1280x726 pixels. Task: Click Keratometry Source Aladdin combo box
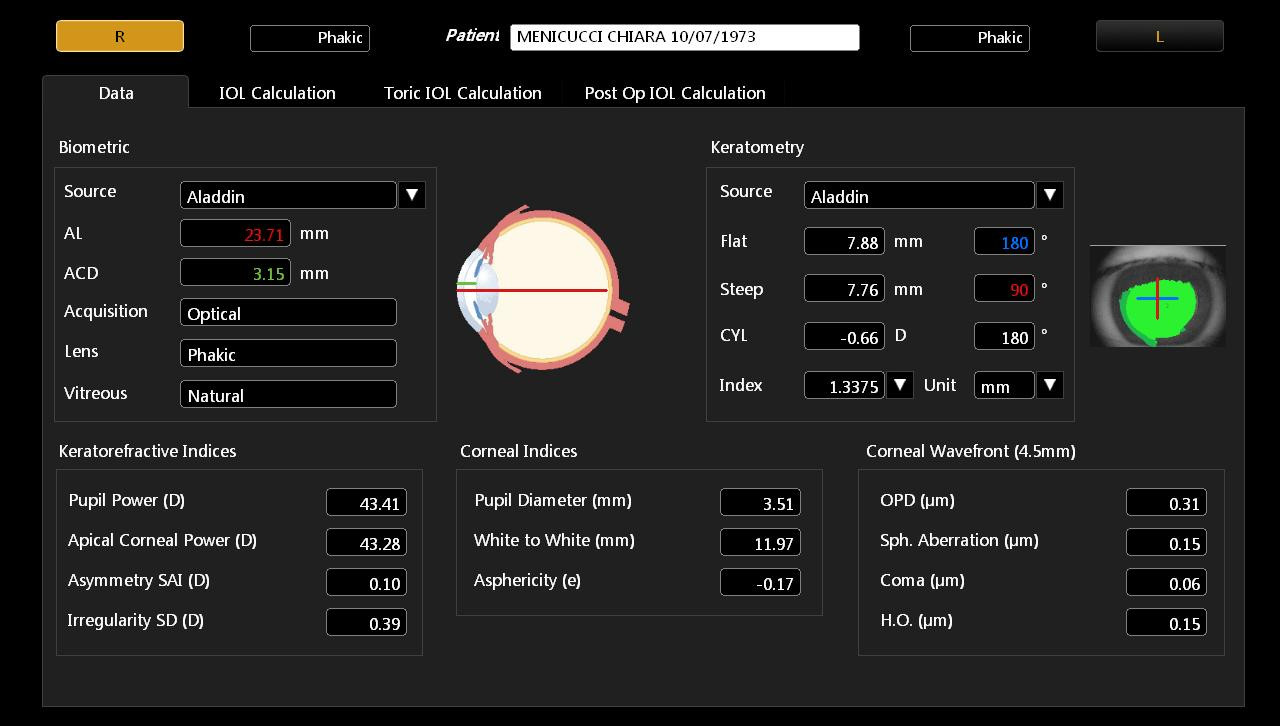click(919, 195)
